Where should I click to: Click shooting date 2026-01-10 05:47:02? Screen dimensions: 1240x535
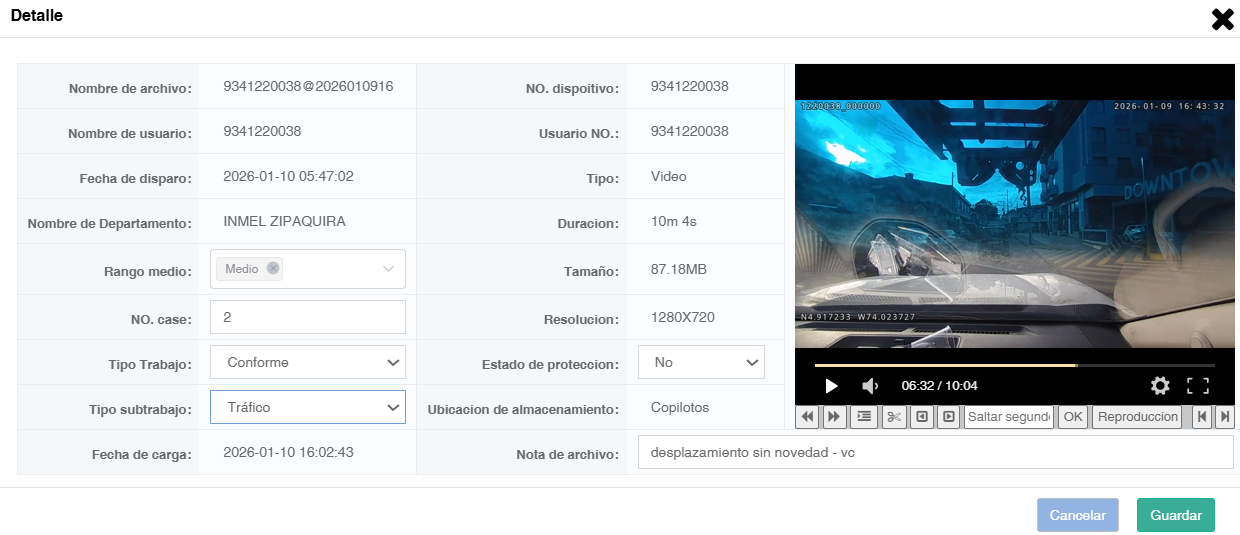click(x=289, y=176)
